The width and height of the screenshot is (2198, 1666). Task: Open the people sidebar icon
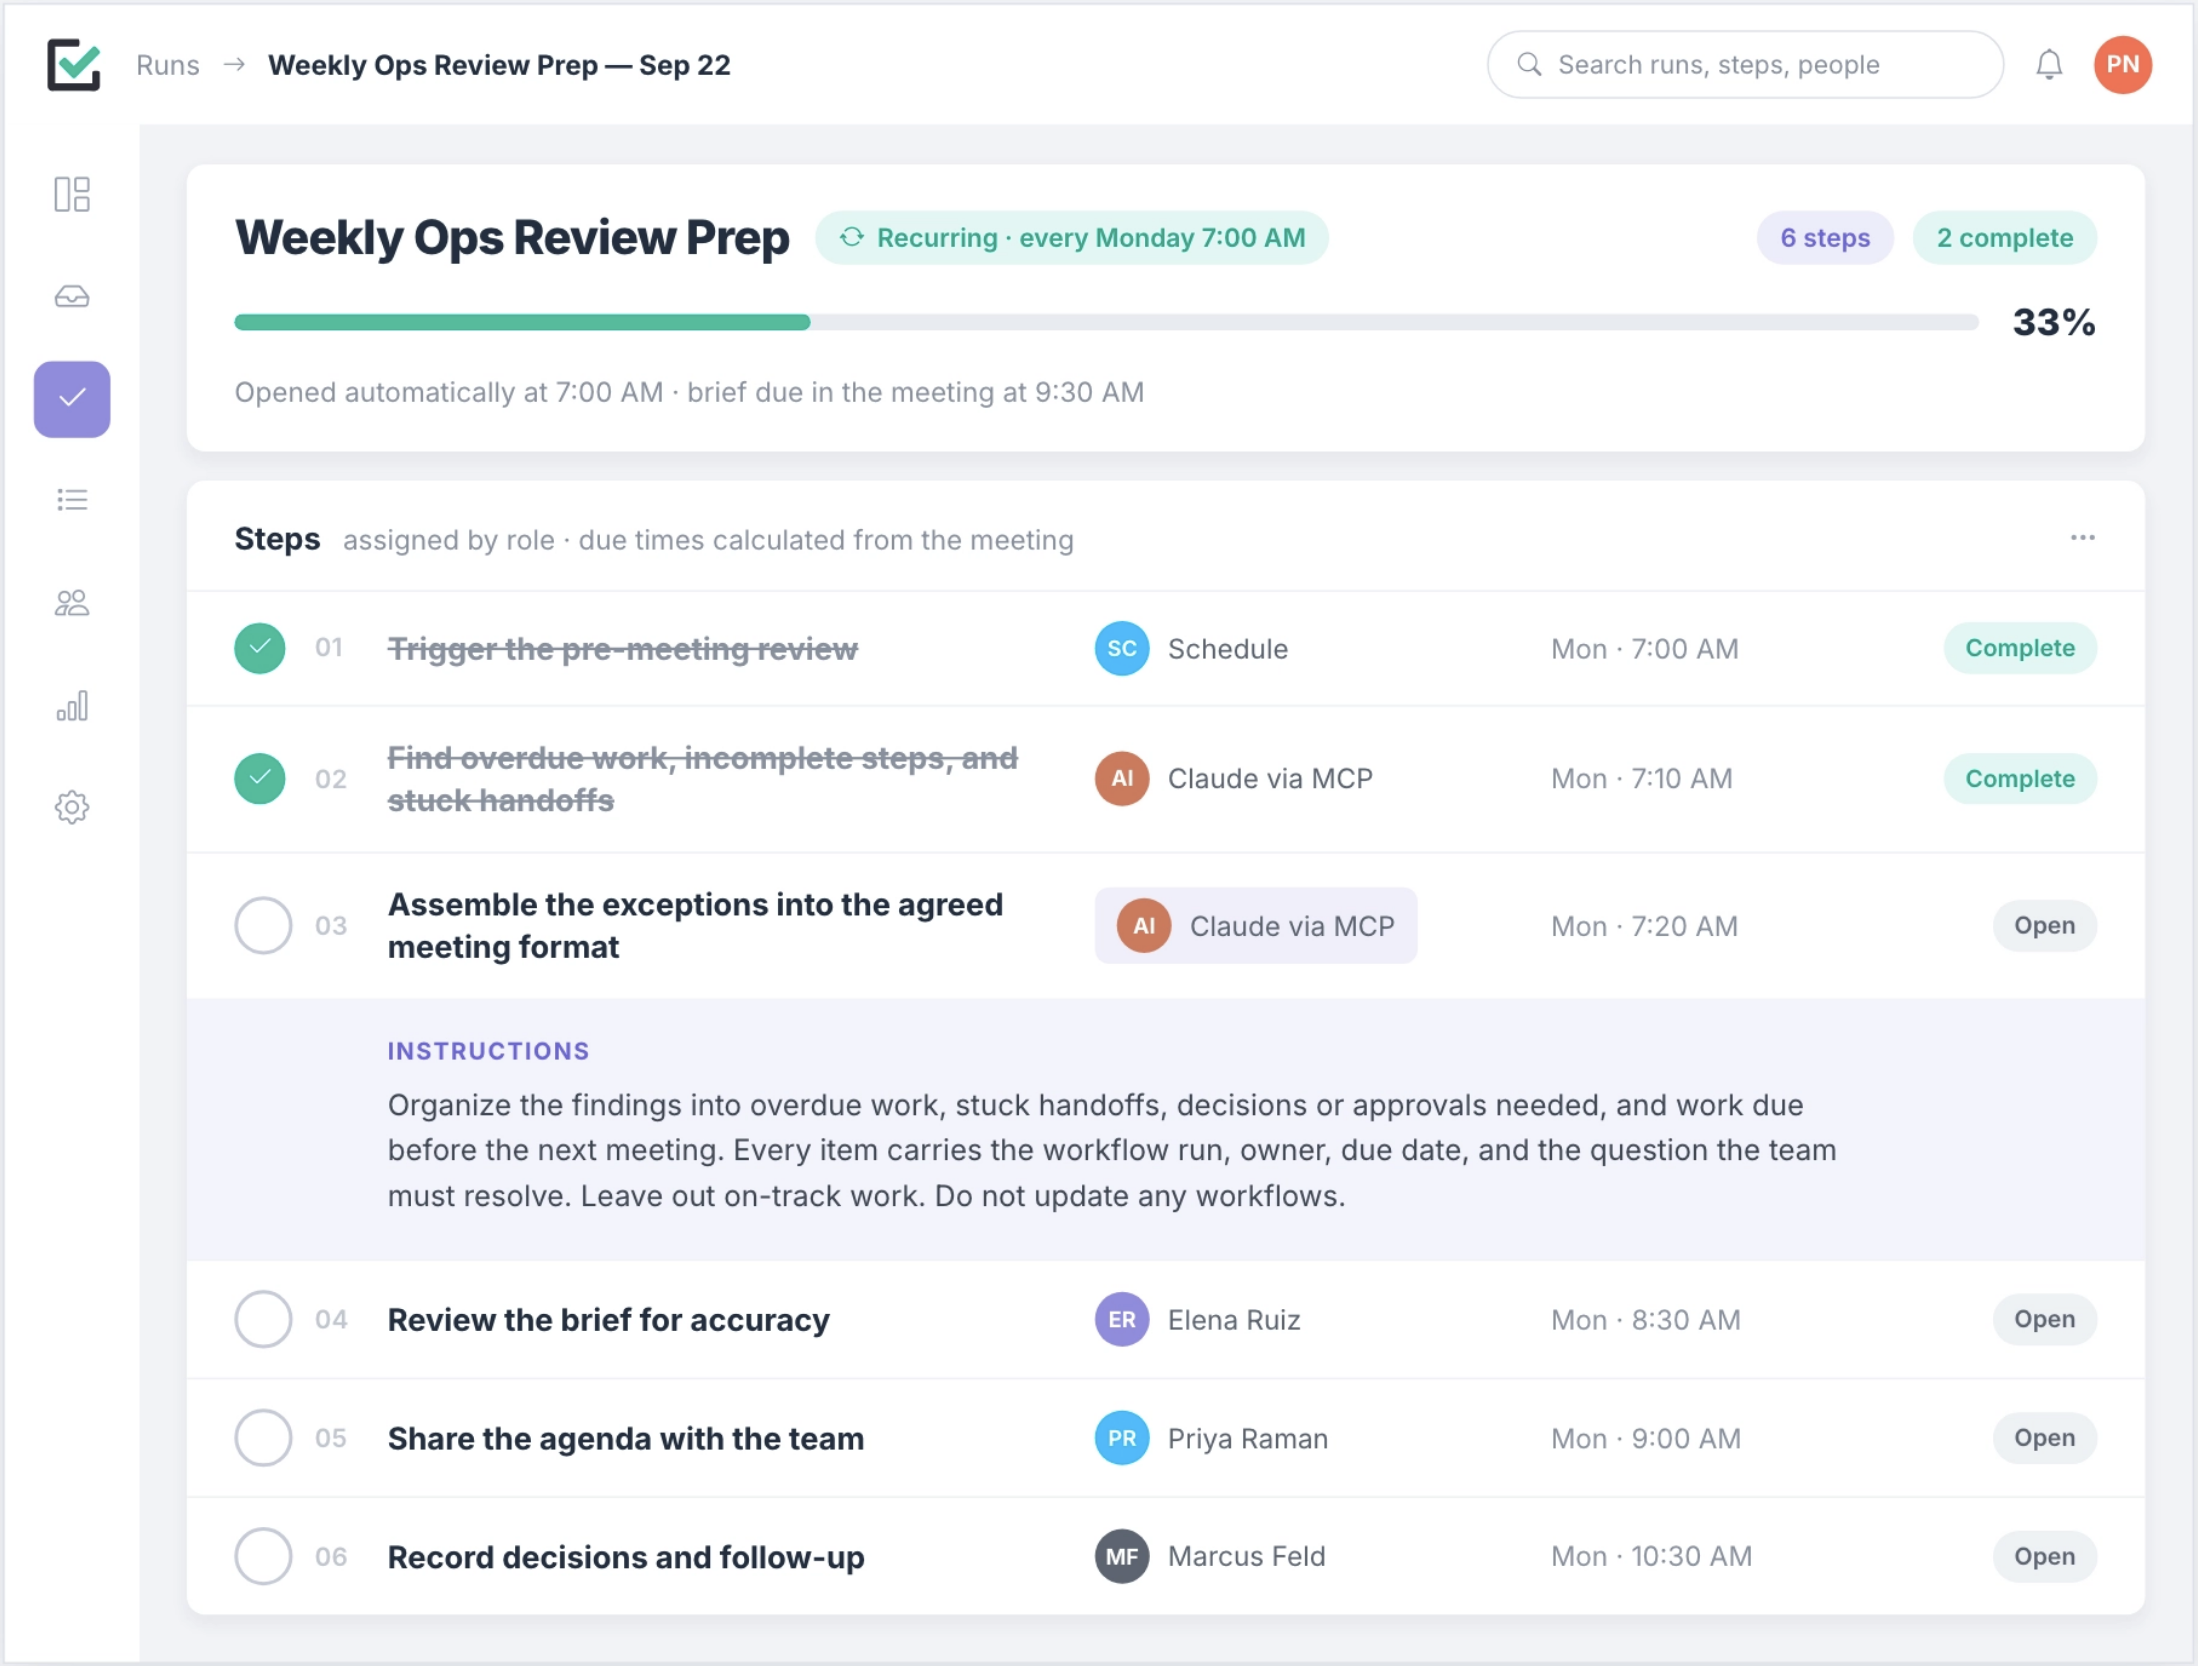click(x=72, y=602)
